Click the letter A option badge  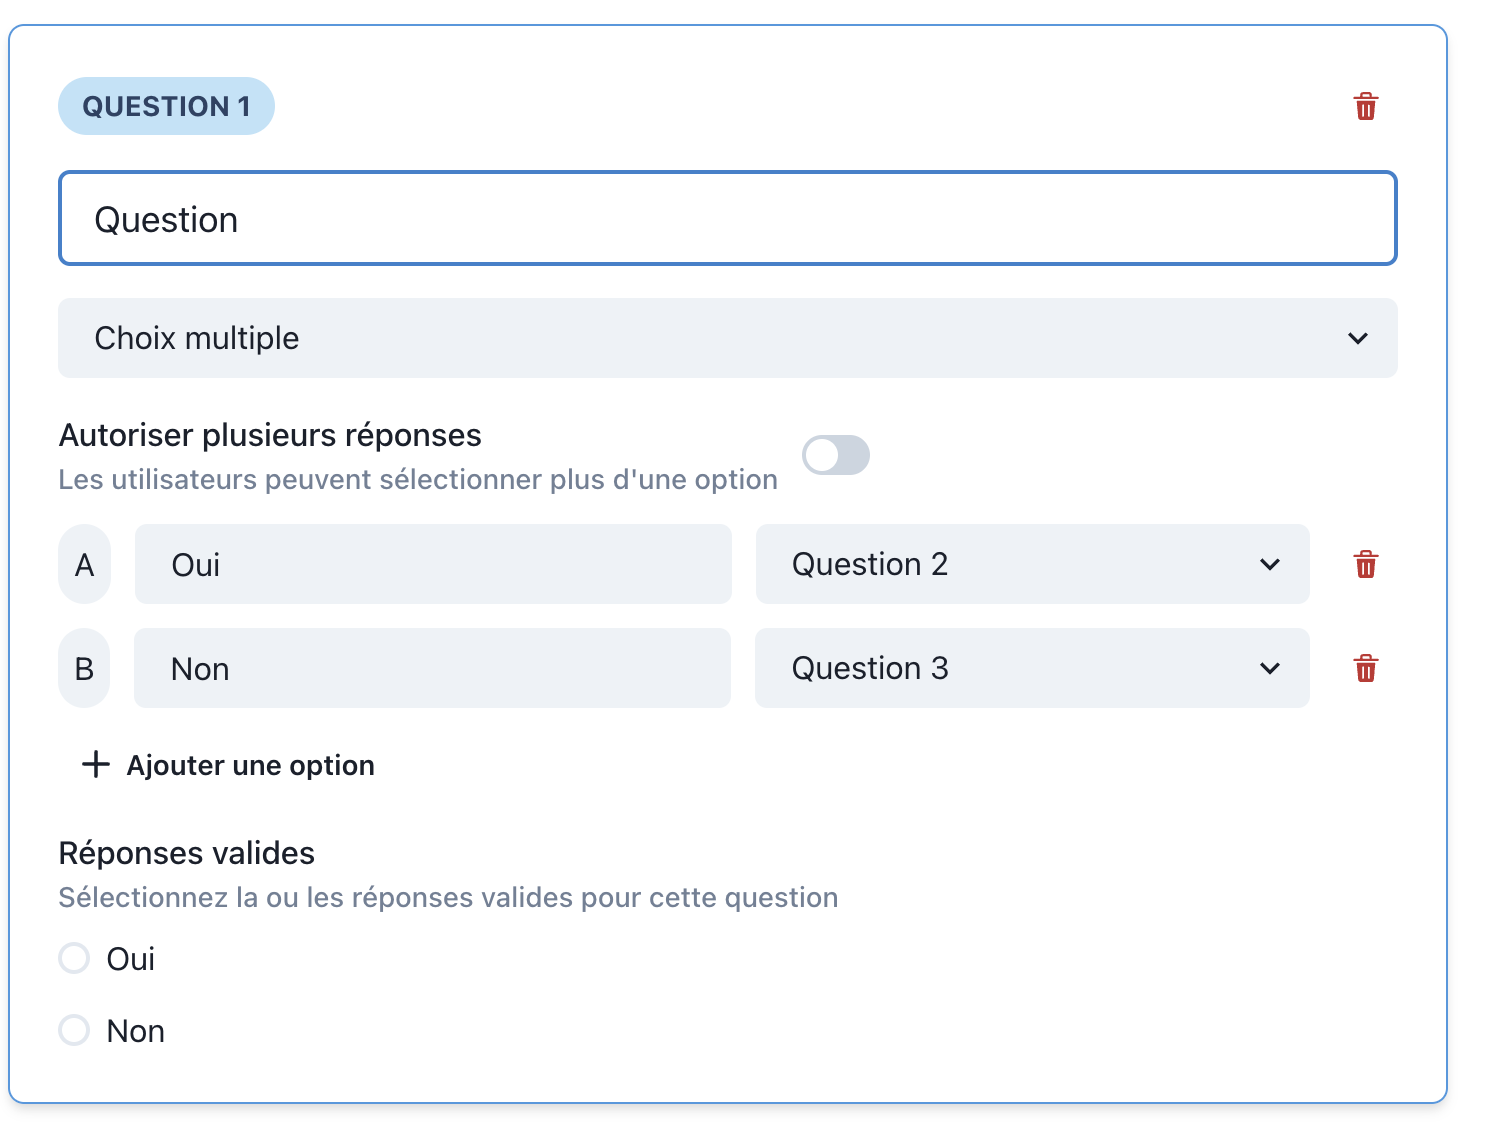click(x=85, y=565)
